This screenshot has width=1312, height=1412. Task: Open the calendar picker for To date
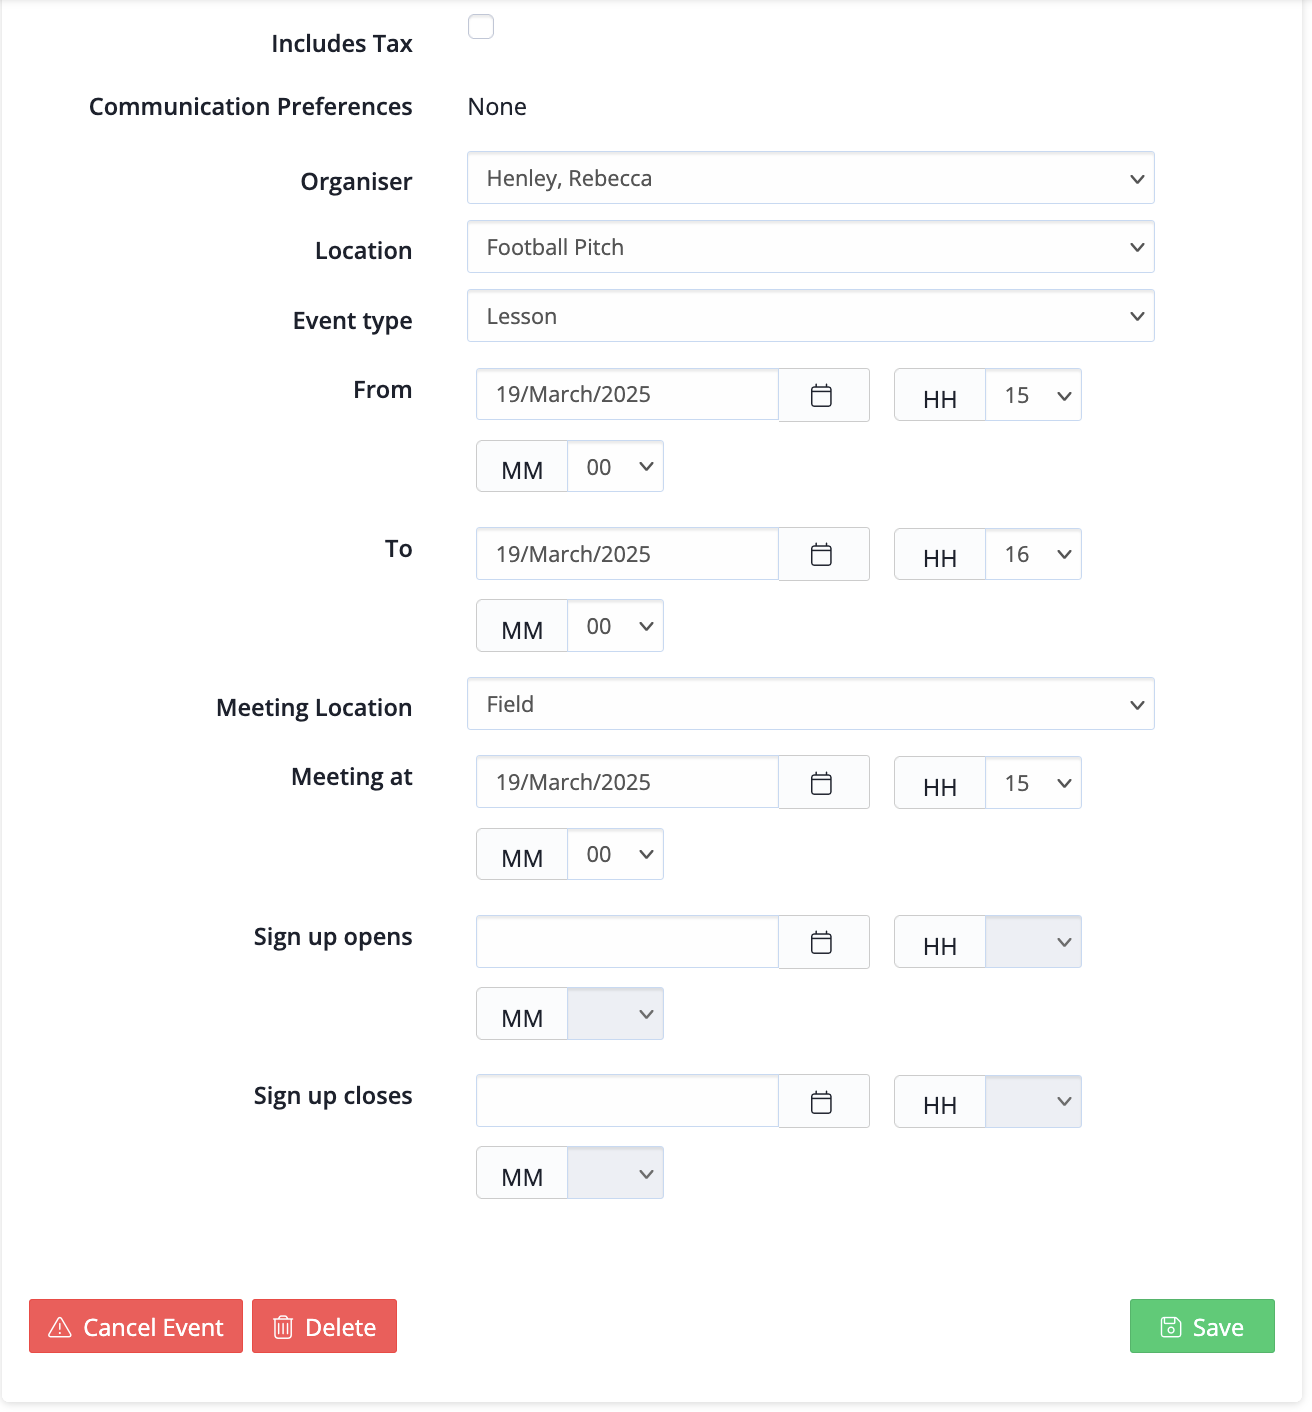coord(823,554)
